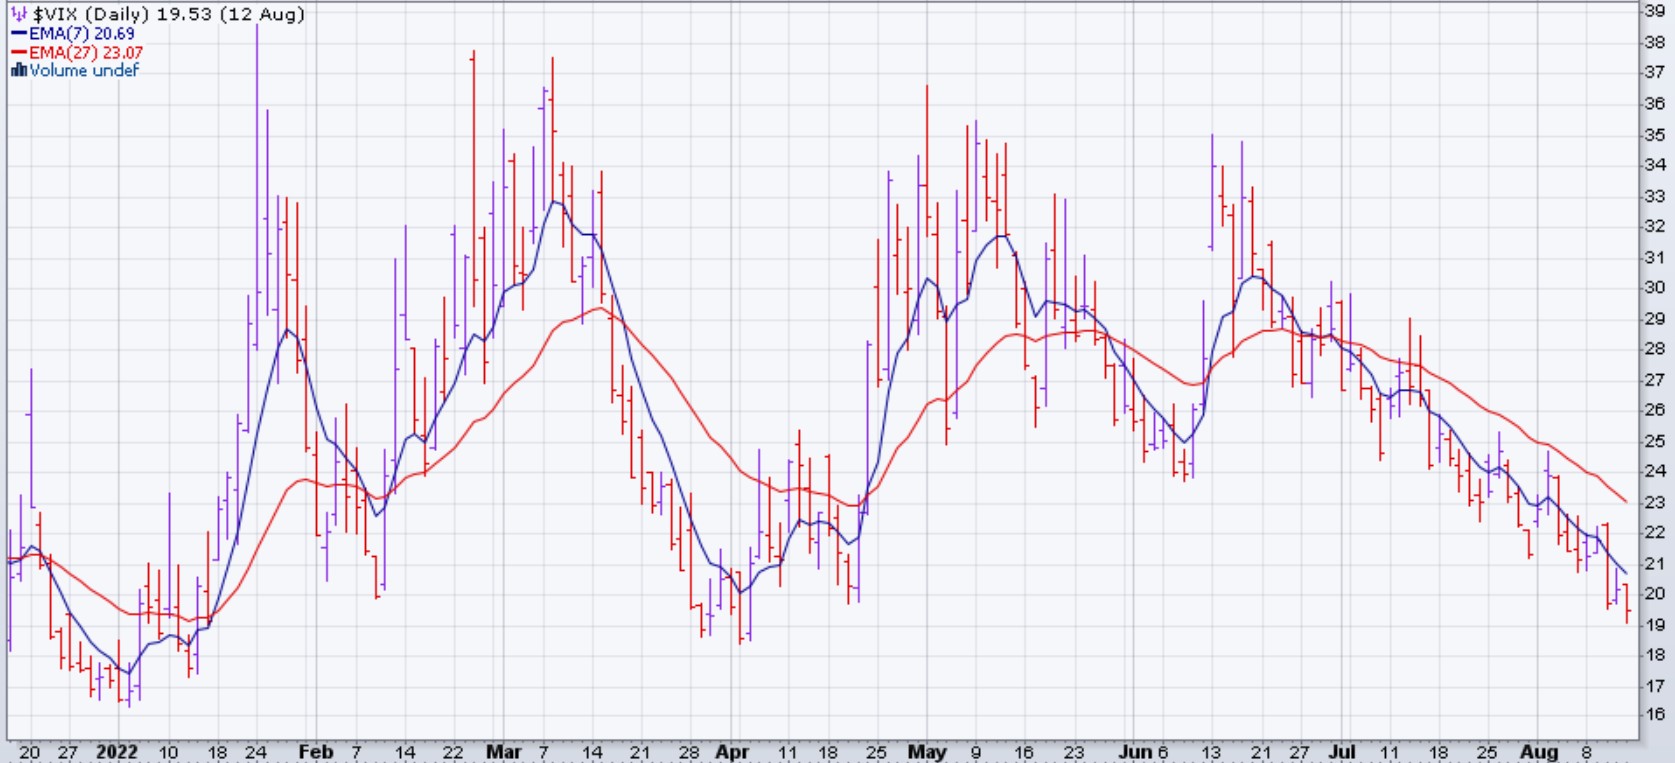
Task: Click the 23 value on the price axis
Action: [x=1654, y=502]
